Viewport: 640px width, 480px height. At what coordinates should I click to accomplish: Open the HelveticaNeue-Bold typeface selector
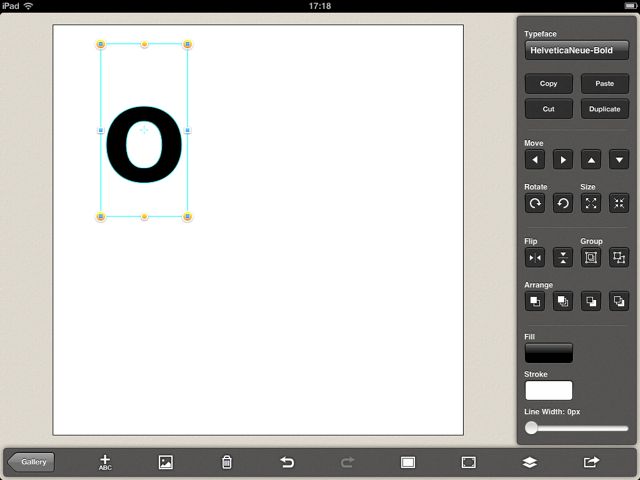coord(576,50)
